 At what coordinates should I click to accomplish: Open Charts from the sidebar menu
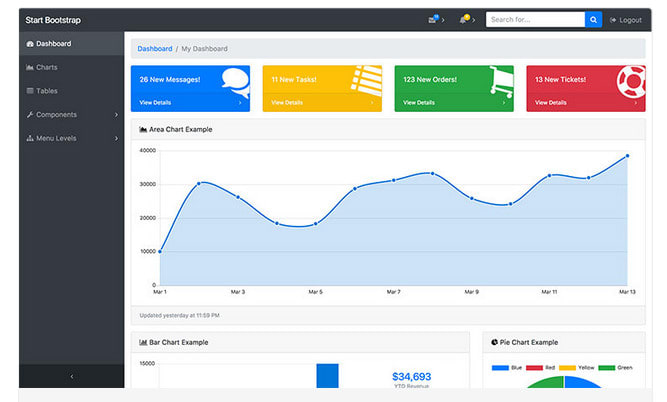[x=71, y=67]
